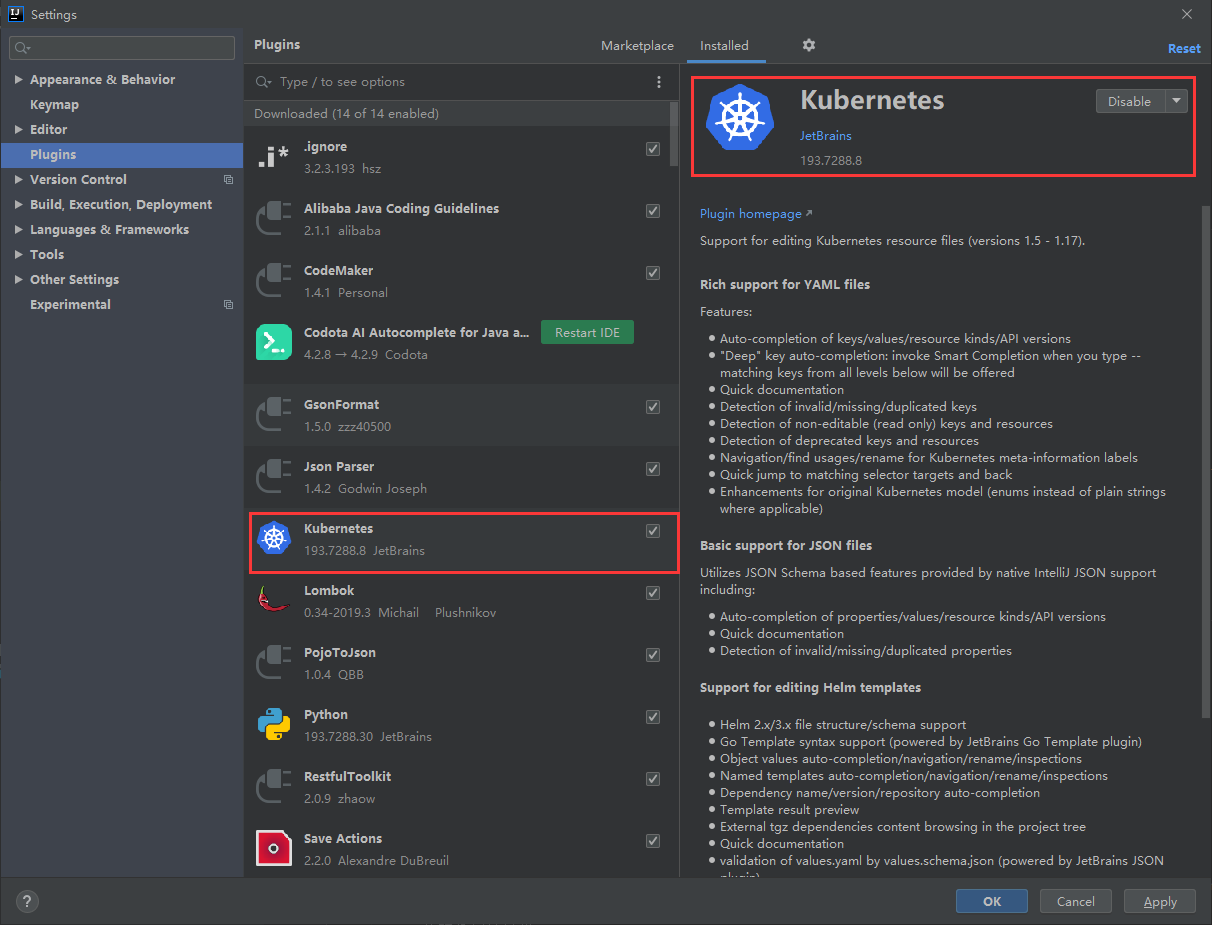Image resolution: width=1212 pixels, height=925 pixels.
Task: Click the Codota AI Autocomplete icon
Action: coord(274,343)
